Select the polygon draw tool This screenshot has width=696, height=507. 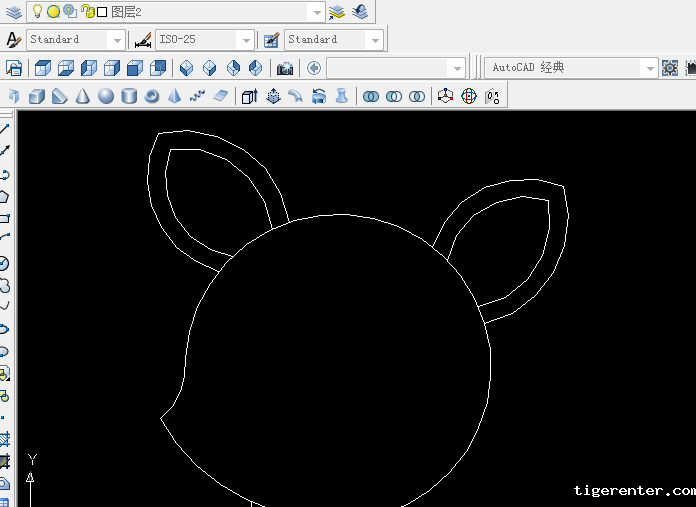point(5,196)
